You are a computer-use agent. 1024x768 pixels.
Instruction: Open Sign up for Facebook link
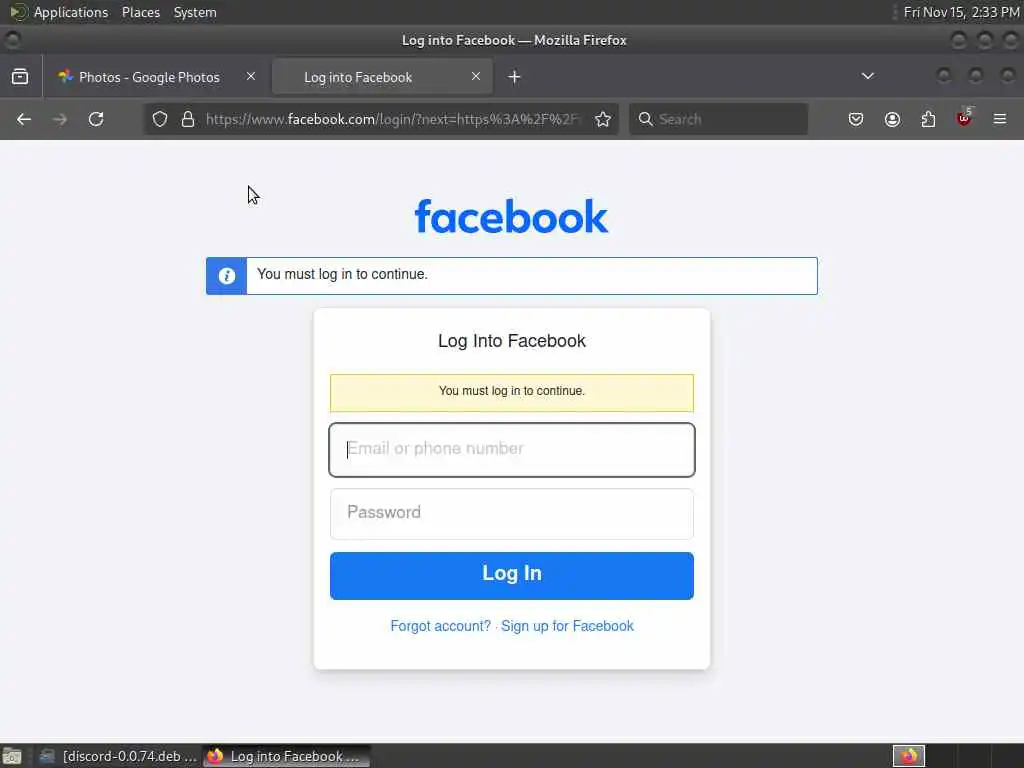point(567,626)
